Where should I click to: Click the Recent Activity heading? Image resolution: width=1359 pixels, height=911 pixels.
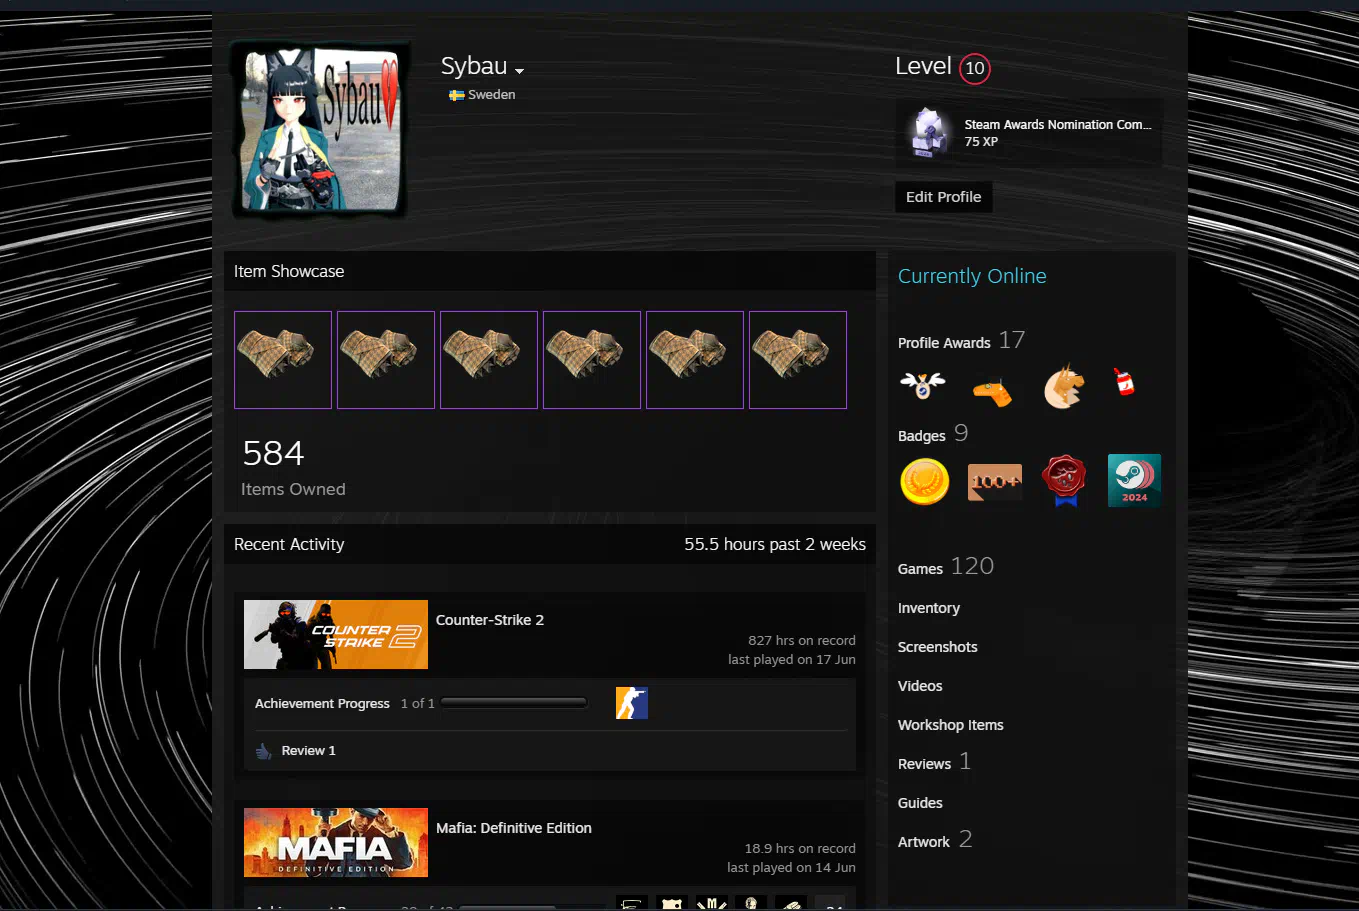(x=289, y=544)
